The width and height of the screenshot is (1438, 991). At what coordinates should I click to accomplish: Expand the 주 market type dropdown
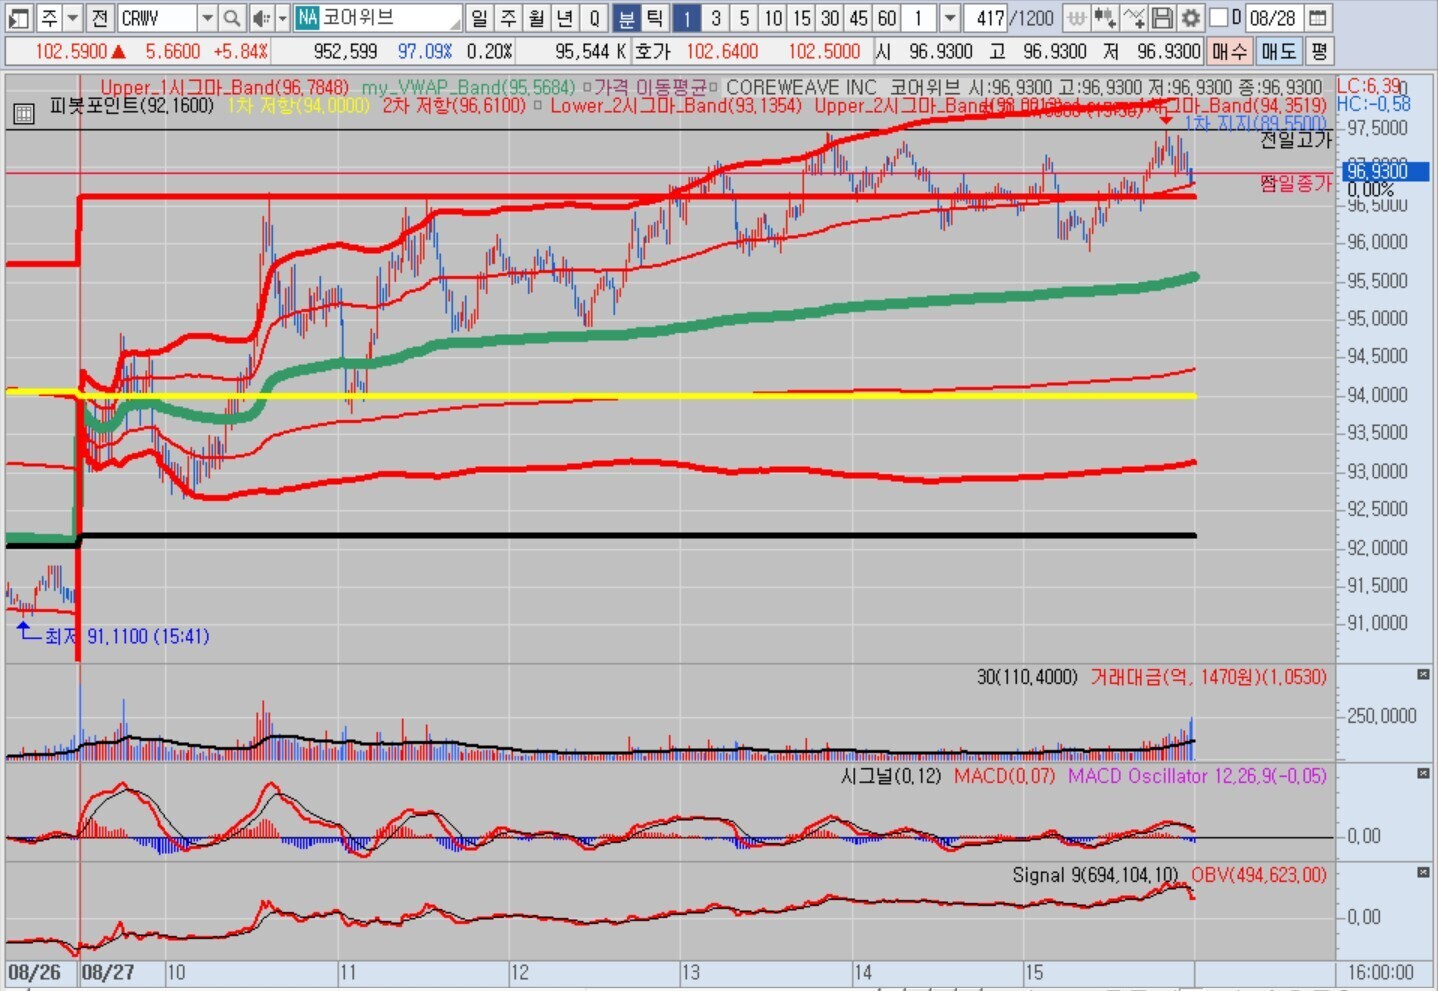click(72, 18)
